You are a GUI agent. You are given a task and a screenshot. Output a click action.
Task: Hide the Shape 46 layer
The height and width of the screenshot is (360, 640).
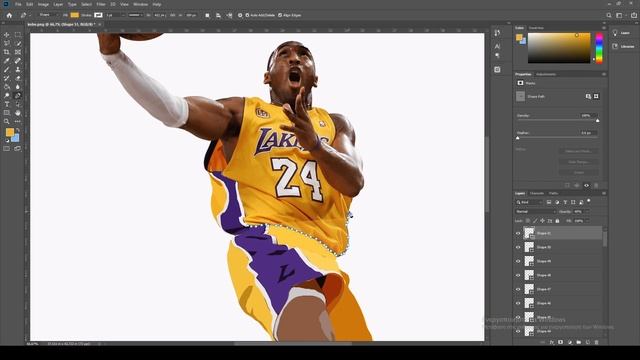click(518, 303)
